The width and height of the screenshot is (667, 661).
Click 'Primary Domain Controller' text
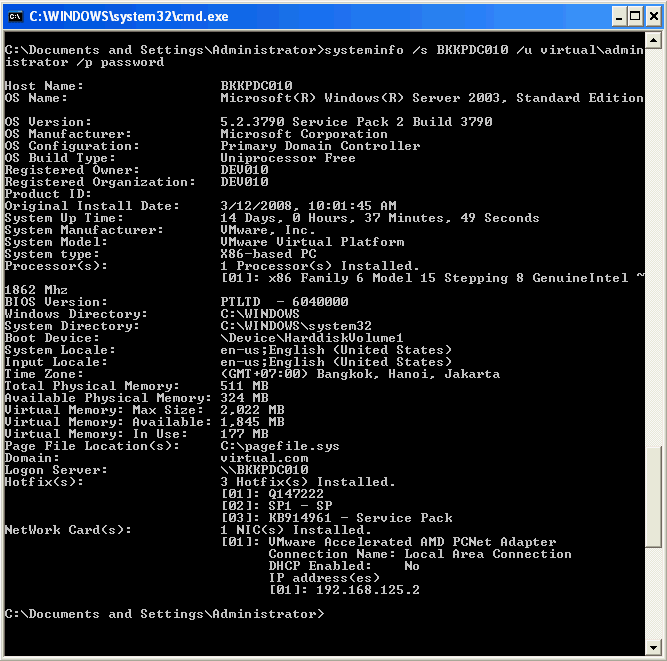point(320,146)
